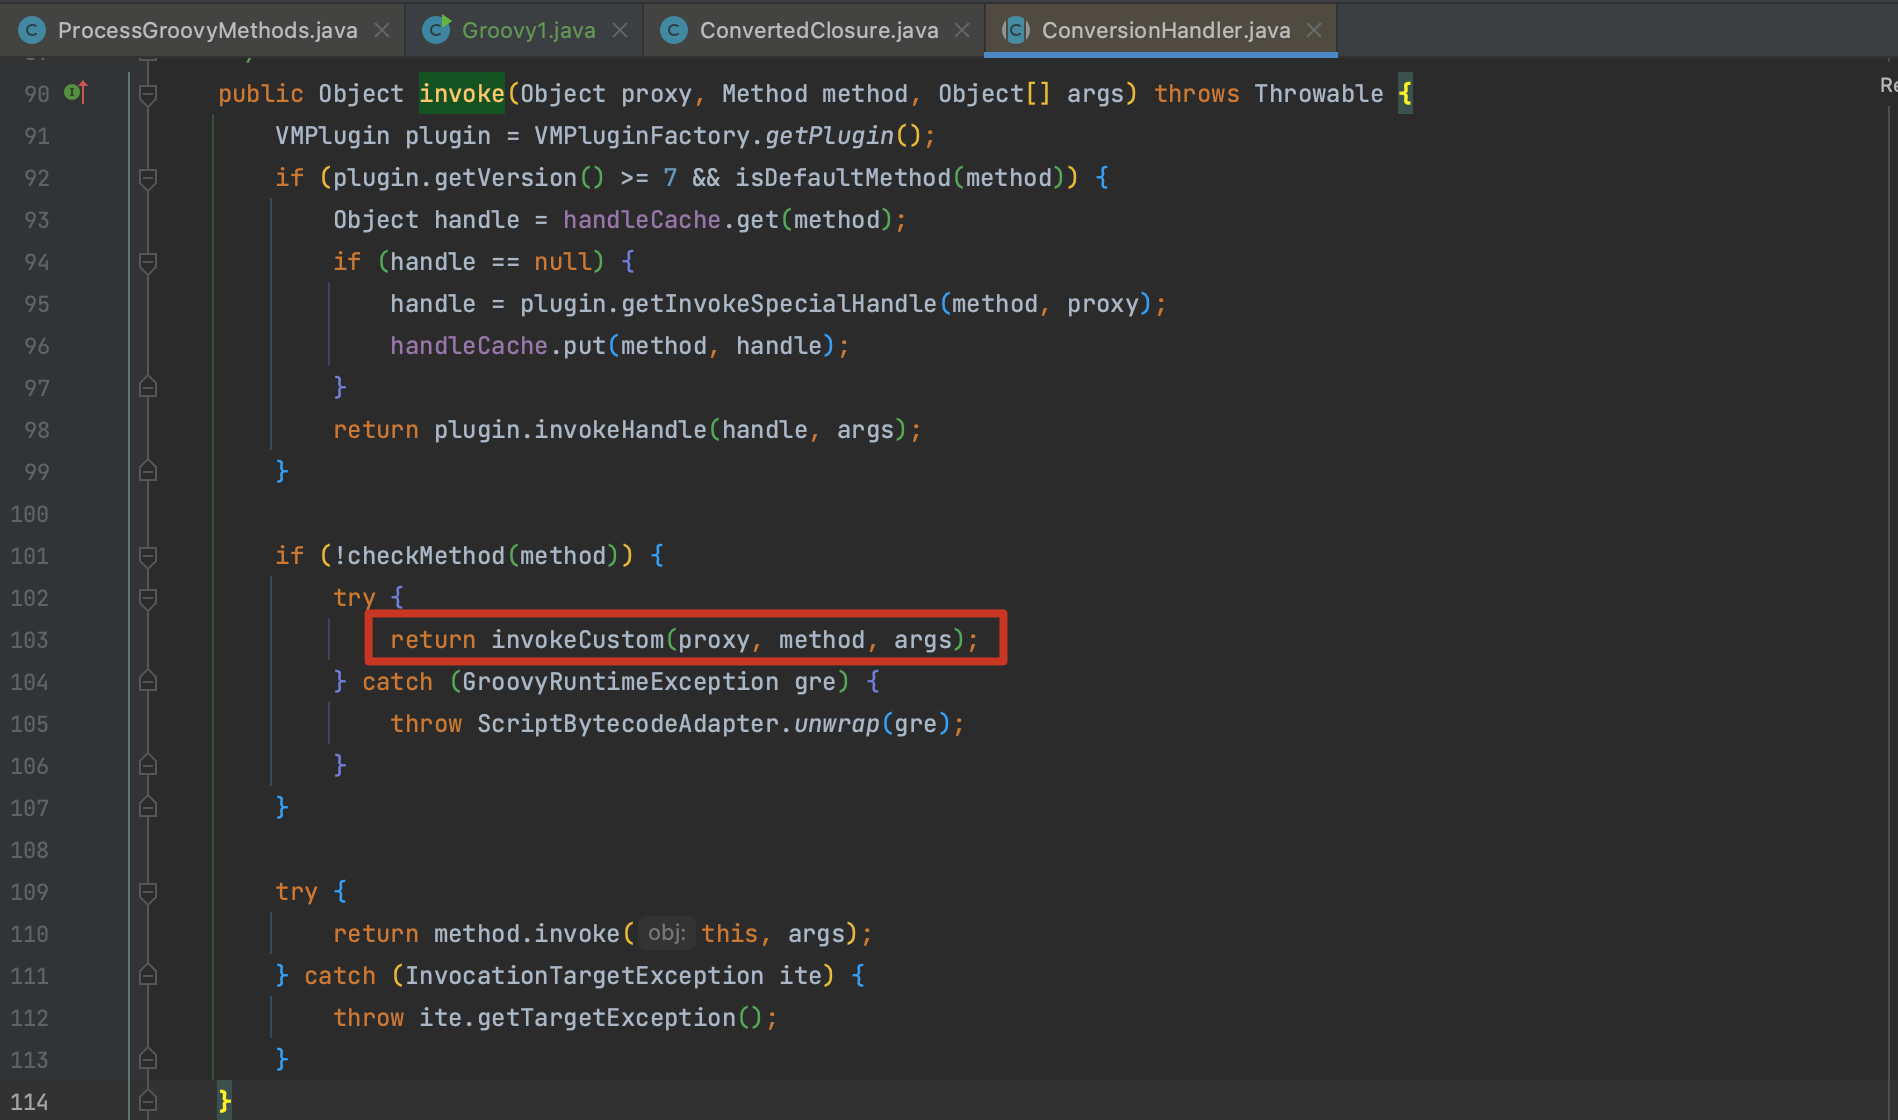Click InvocationTargetException on line 111

pos(584,976)
